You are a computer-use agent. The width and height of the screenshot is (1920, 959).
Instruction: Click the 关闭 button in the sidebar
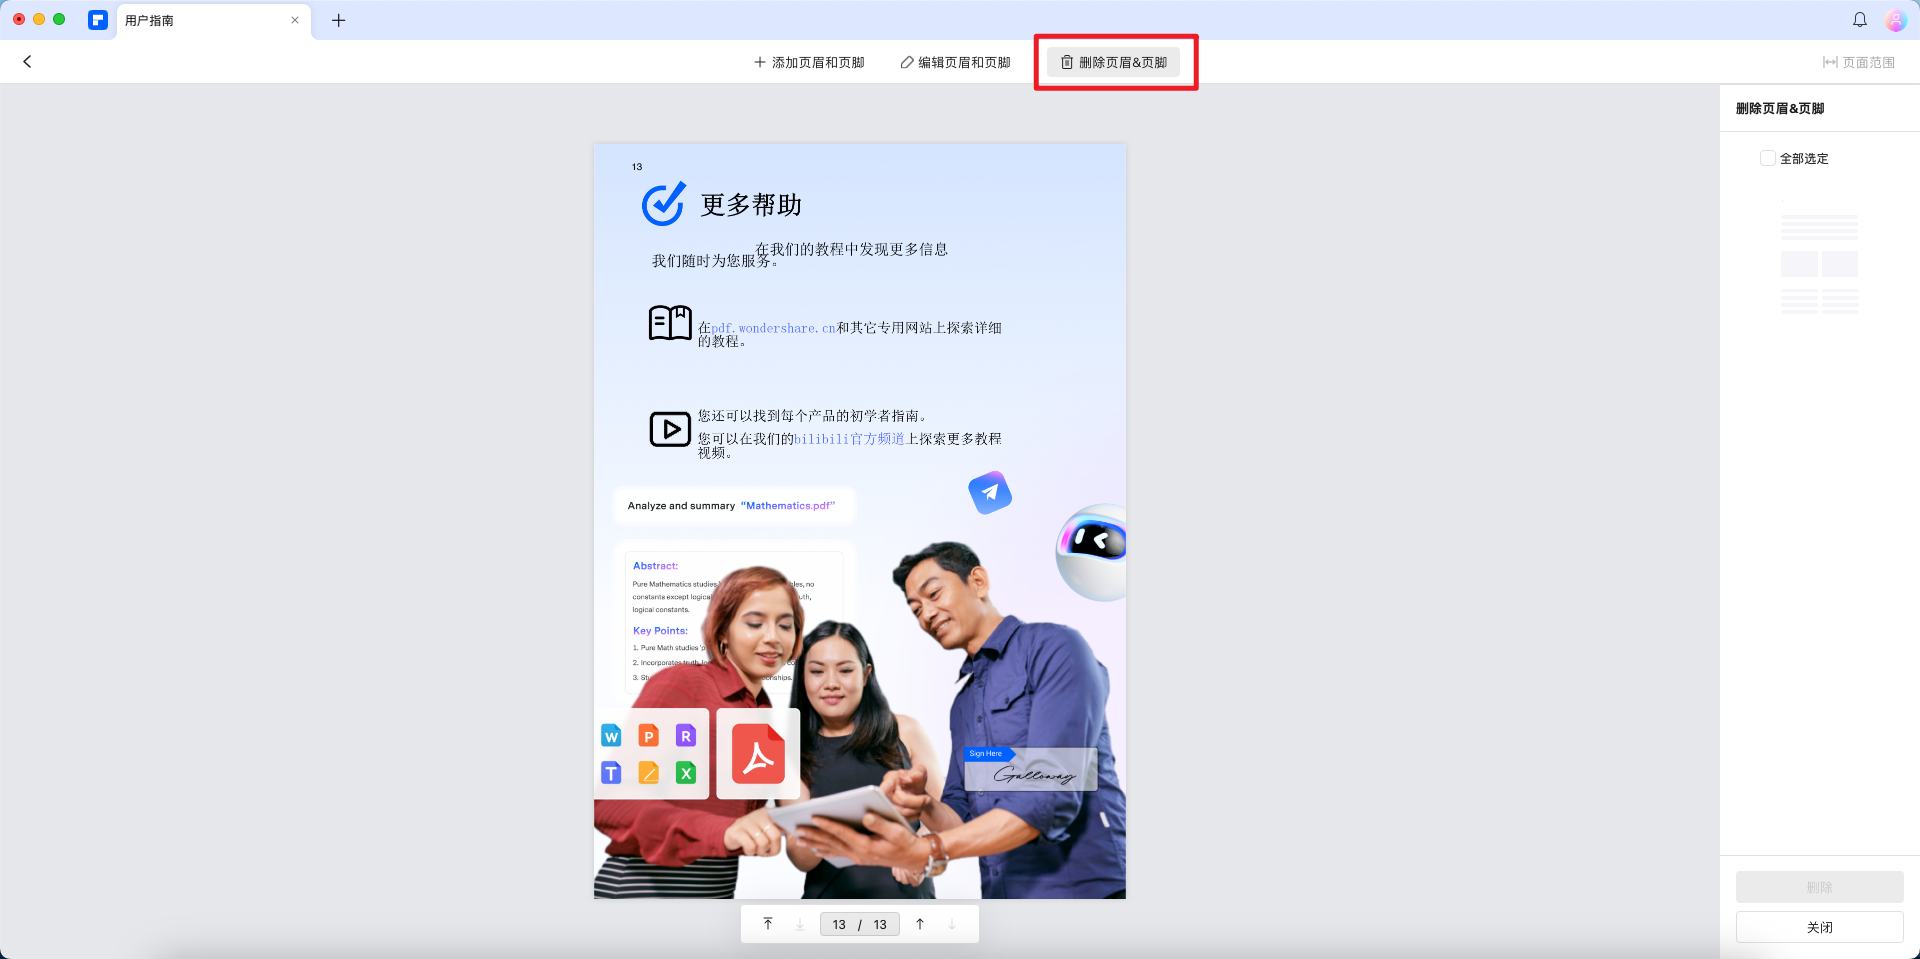pyautogui.click(x=1820, y=927)
